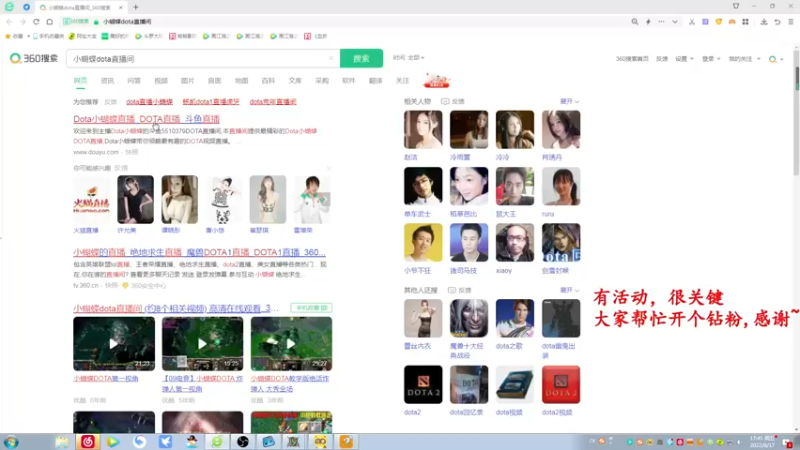Open the orange game controller extension

coord(732,22)
